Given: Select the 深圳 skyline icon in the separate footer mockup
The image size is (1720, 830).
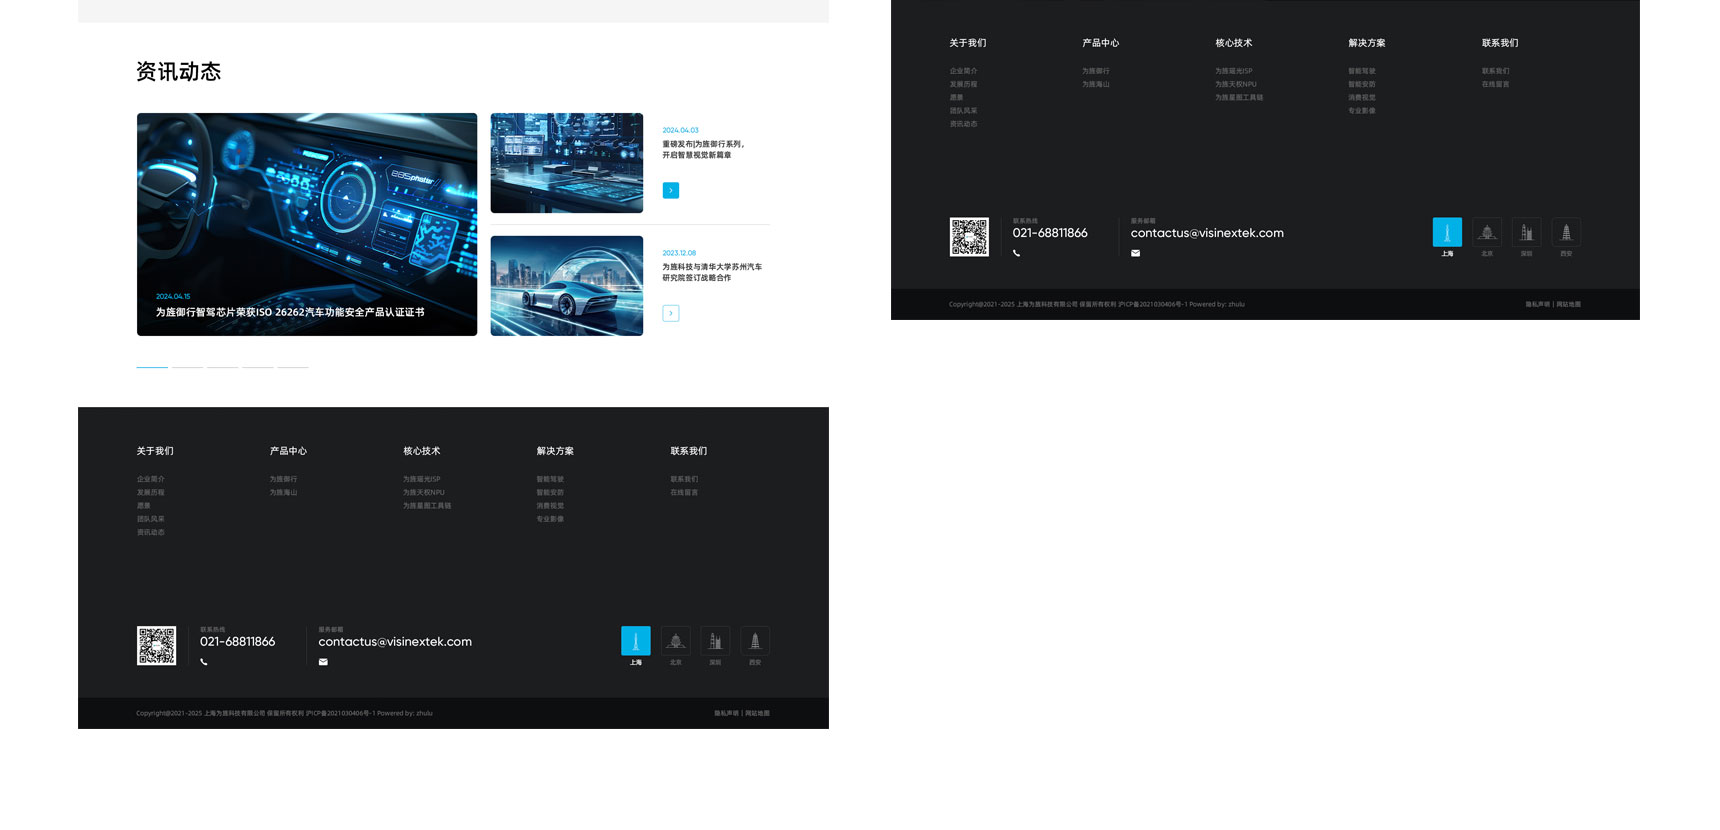Looking at the screenshot, I should [1527, 232].
